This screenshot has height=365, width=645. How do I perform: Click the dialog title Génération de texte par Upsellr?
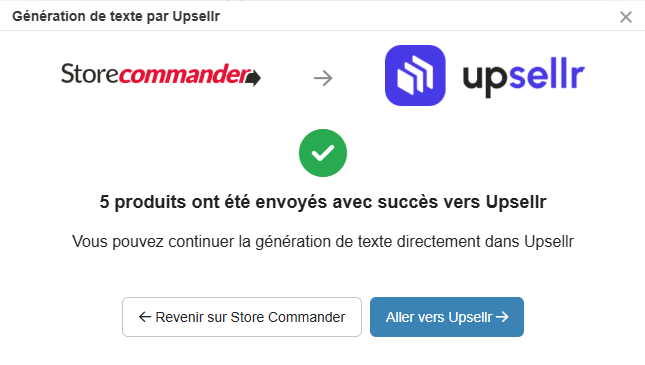pyautogui.click(x=116, y=16)
